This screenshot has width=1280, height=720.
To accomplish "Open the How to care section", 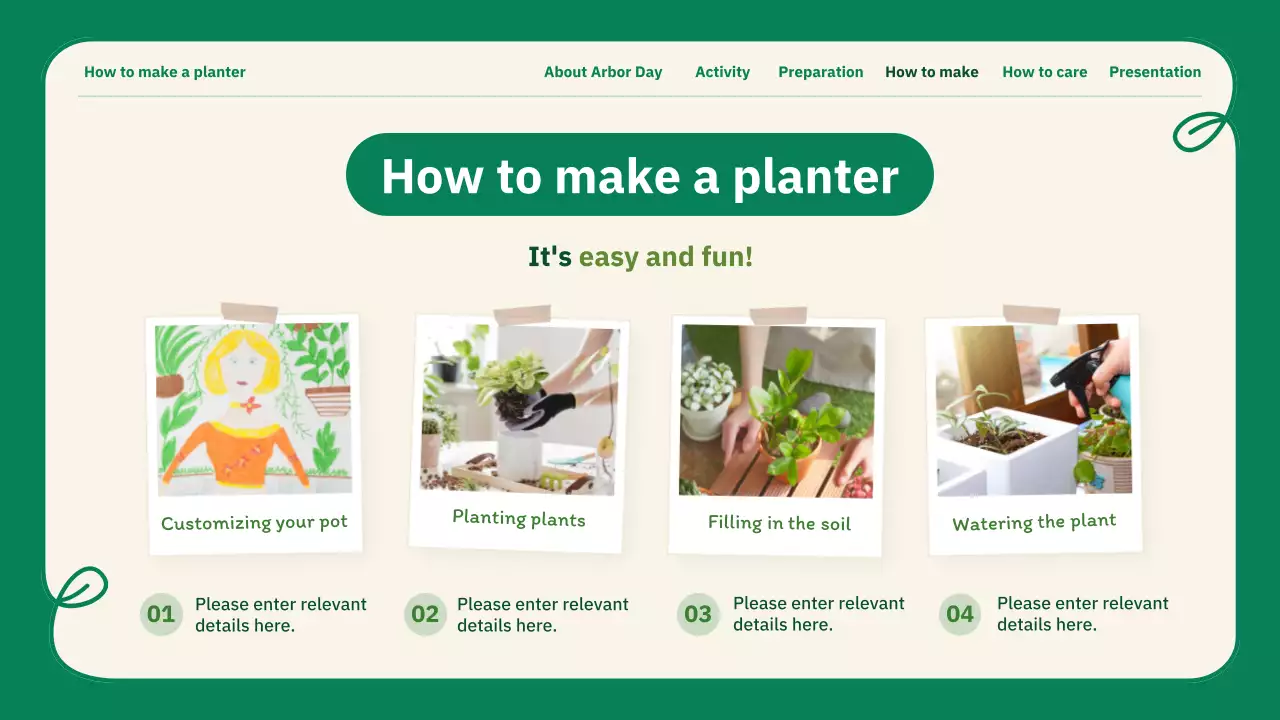I will (x=1045, y=72).
